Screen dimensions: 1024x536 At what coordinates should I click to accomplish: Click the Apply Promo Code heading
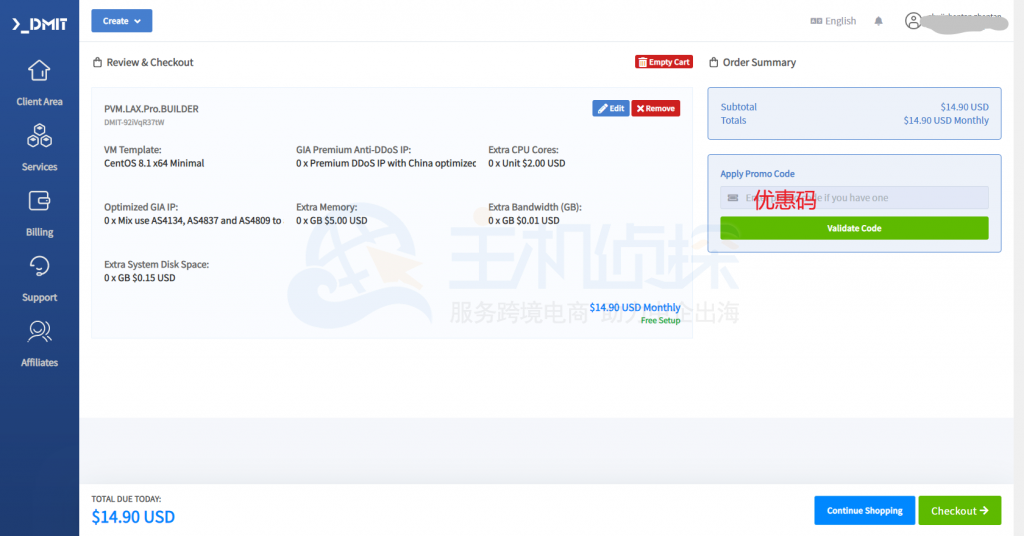pos(757,174)
